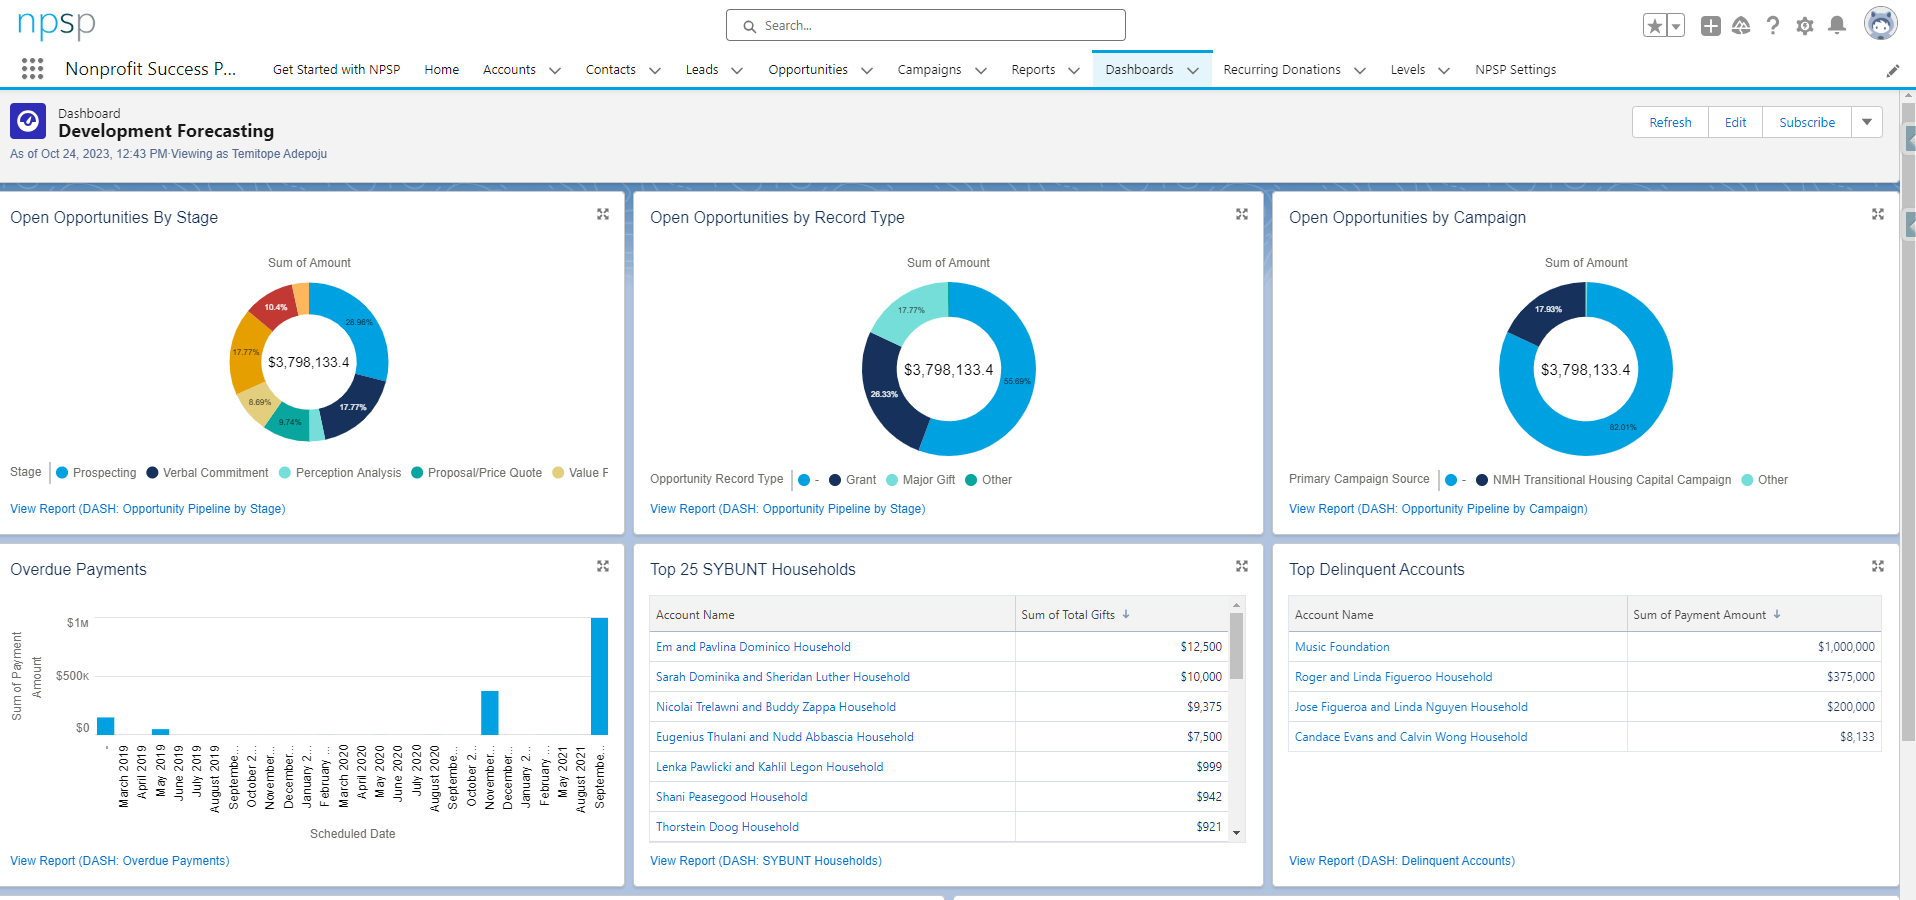This screenshot has height=900, width=1916.
Task: Click the Major Gift legend dot
Action: coord(892,480)
